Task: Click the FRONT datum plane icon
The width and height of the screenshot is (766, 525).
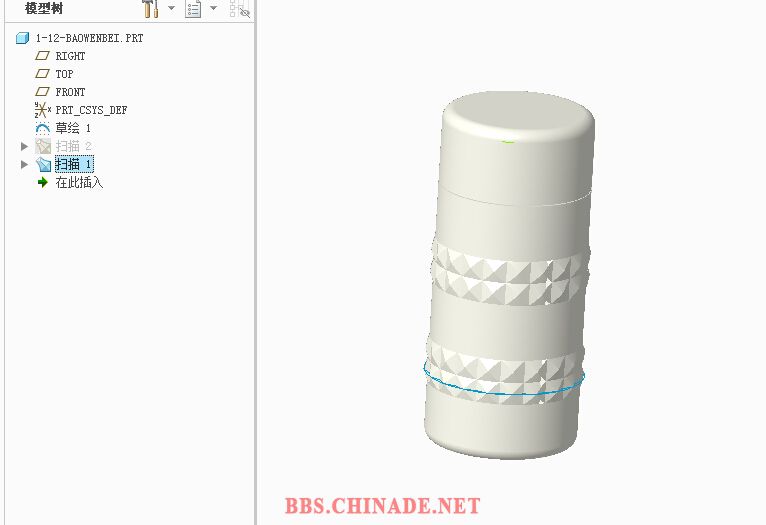Action: click(43, 92)
